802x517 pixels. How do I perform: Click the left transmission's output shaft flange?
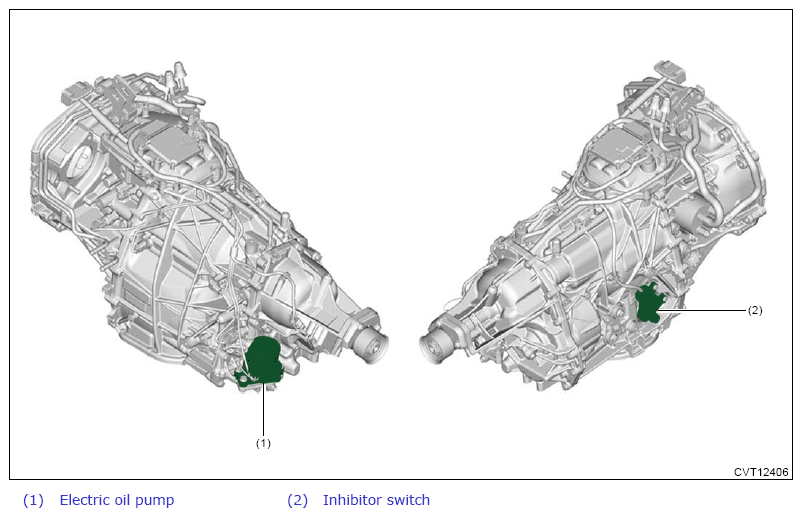coord(372,341)
